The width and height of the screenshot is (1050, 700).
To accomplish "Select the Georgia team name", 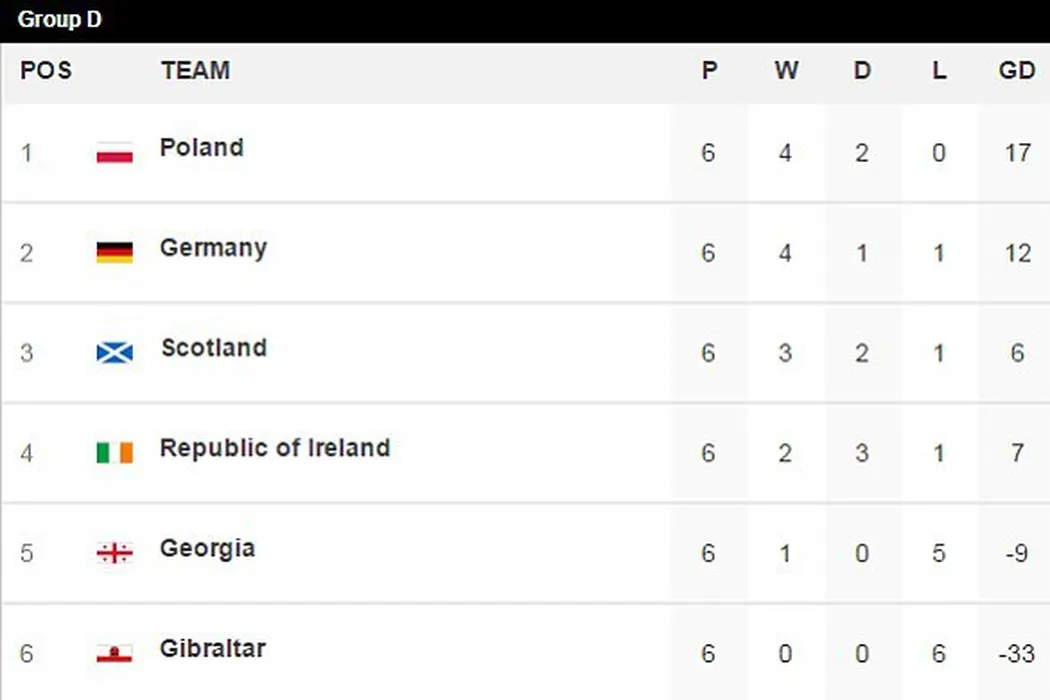I will point(207,548).
